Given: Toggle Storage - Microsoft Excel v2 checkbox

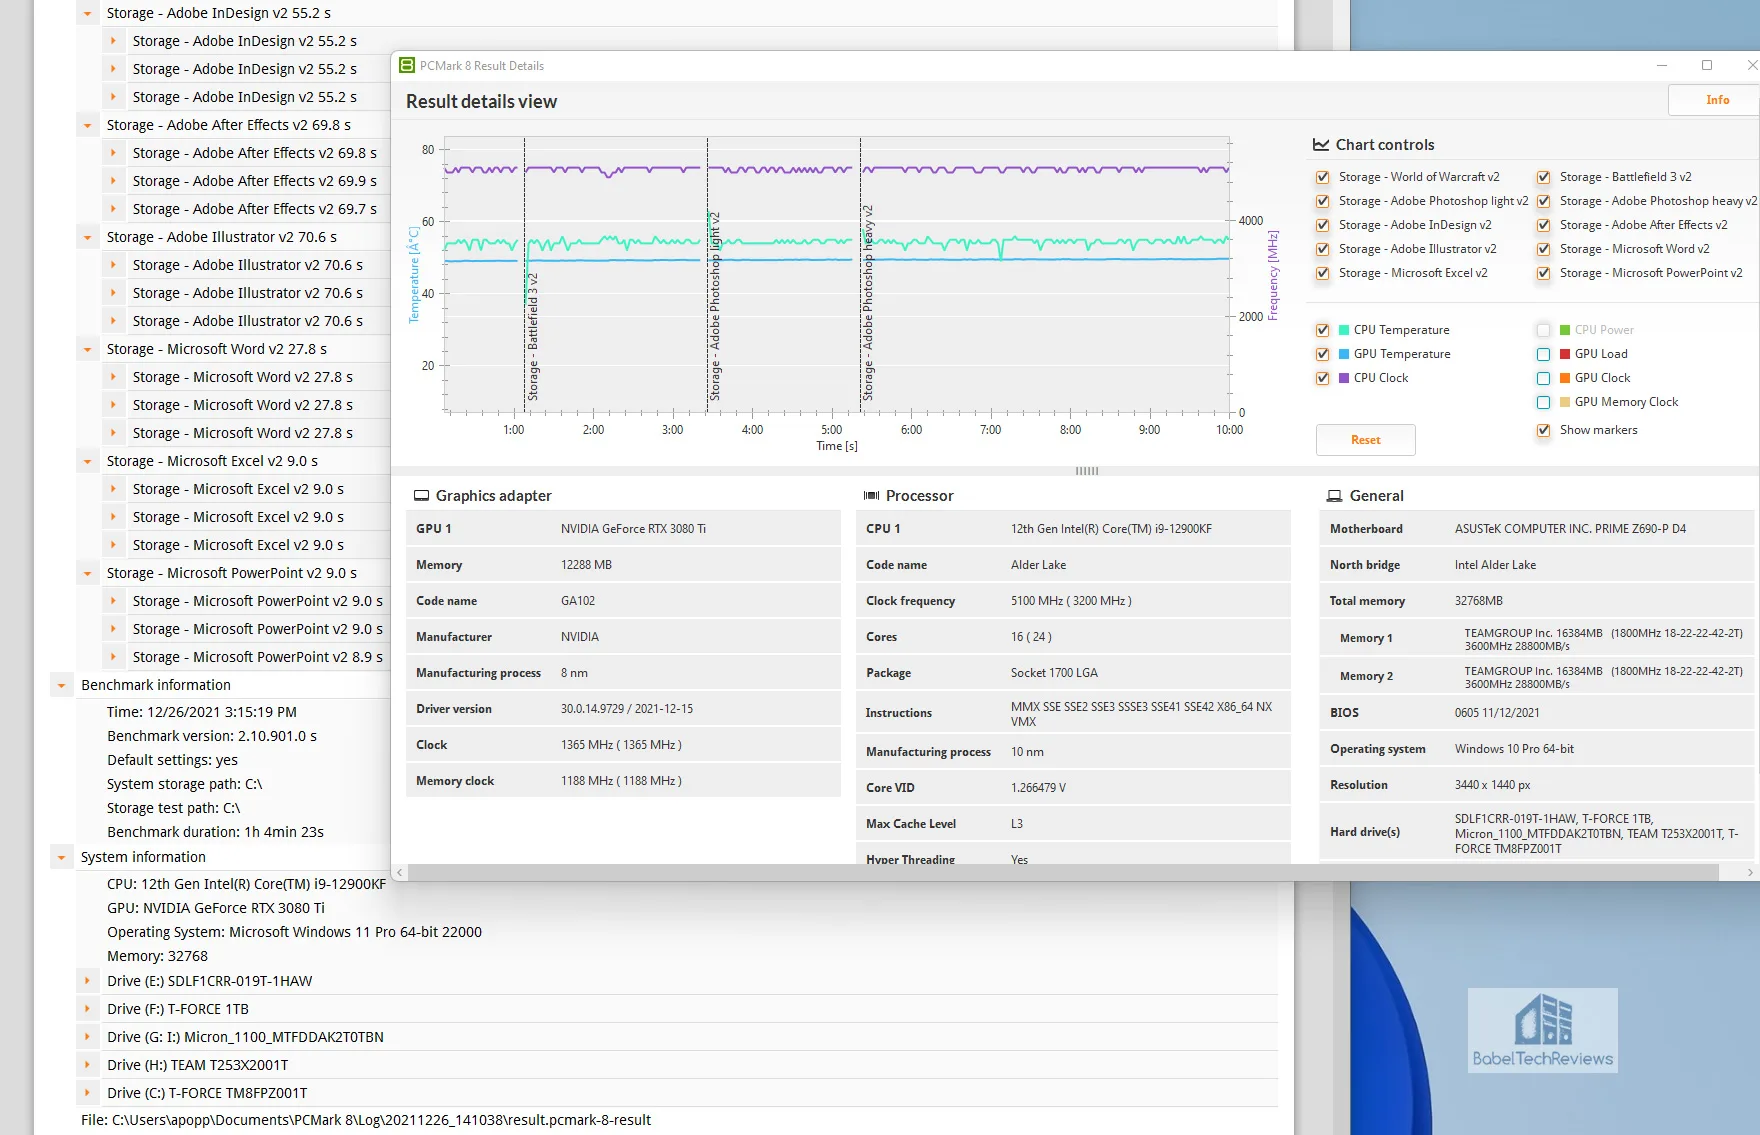Looking at the screenshot, I should [1322, 273].
